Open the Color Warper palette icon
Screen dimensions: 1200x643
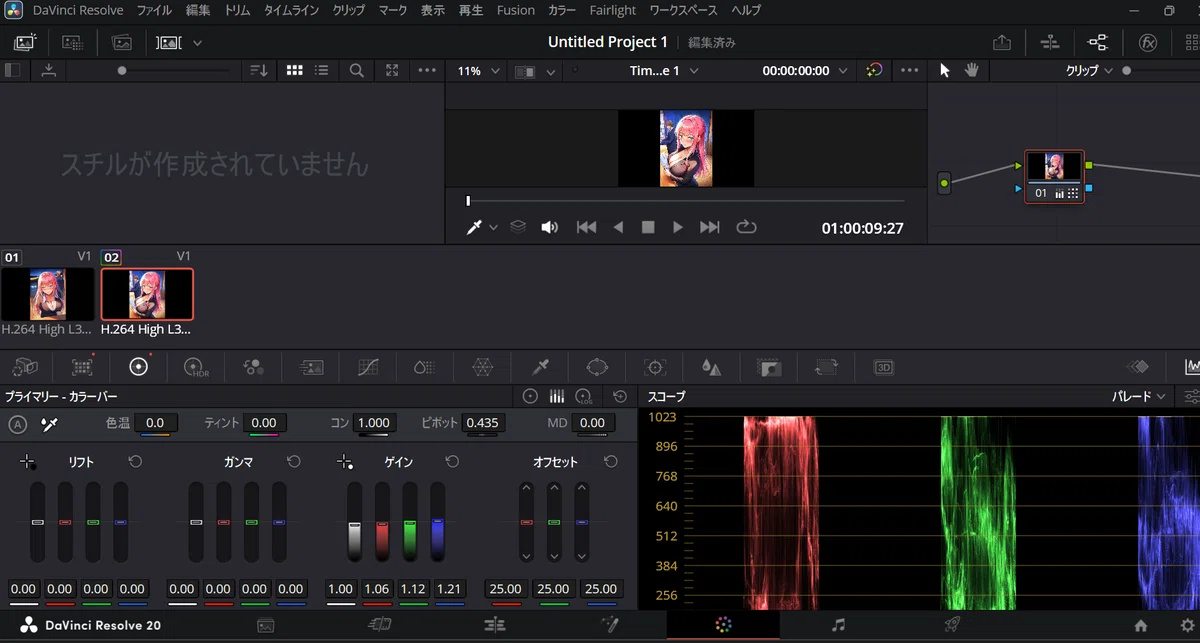tap(482, 367)
